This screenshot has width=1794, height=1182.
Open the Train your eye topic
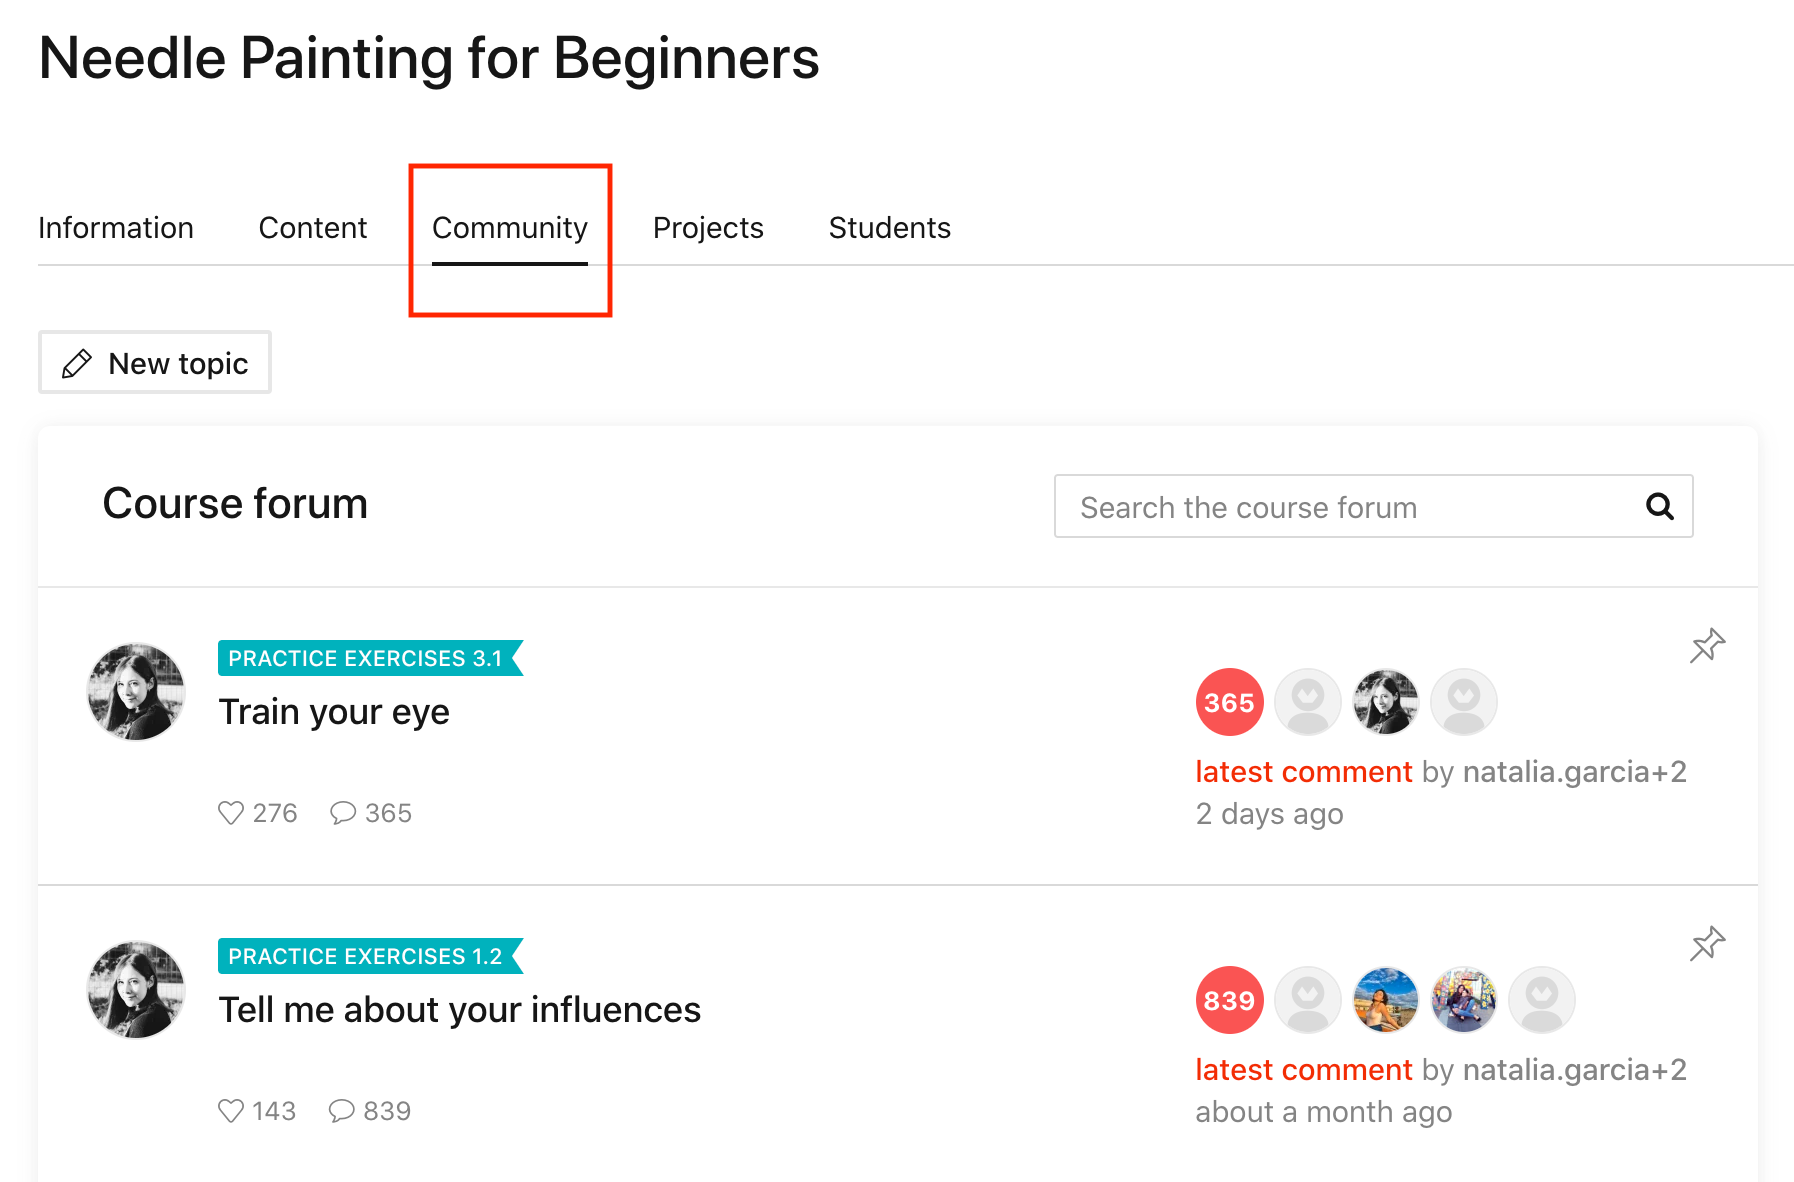(x=334, y=712)
